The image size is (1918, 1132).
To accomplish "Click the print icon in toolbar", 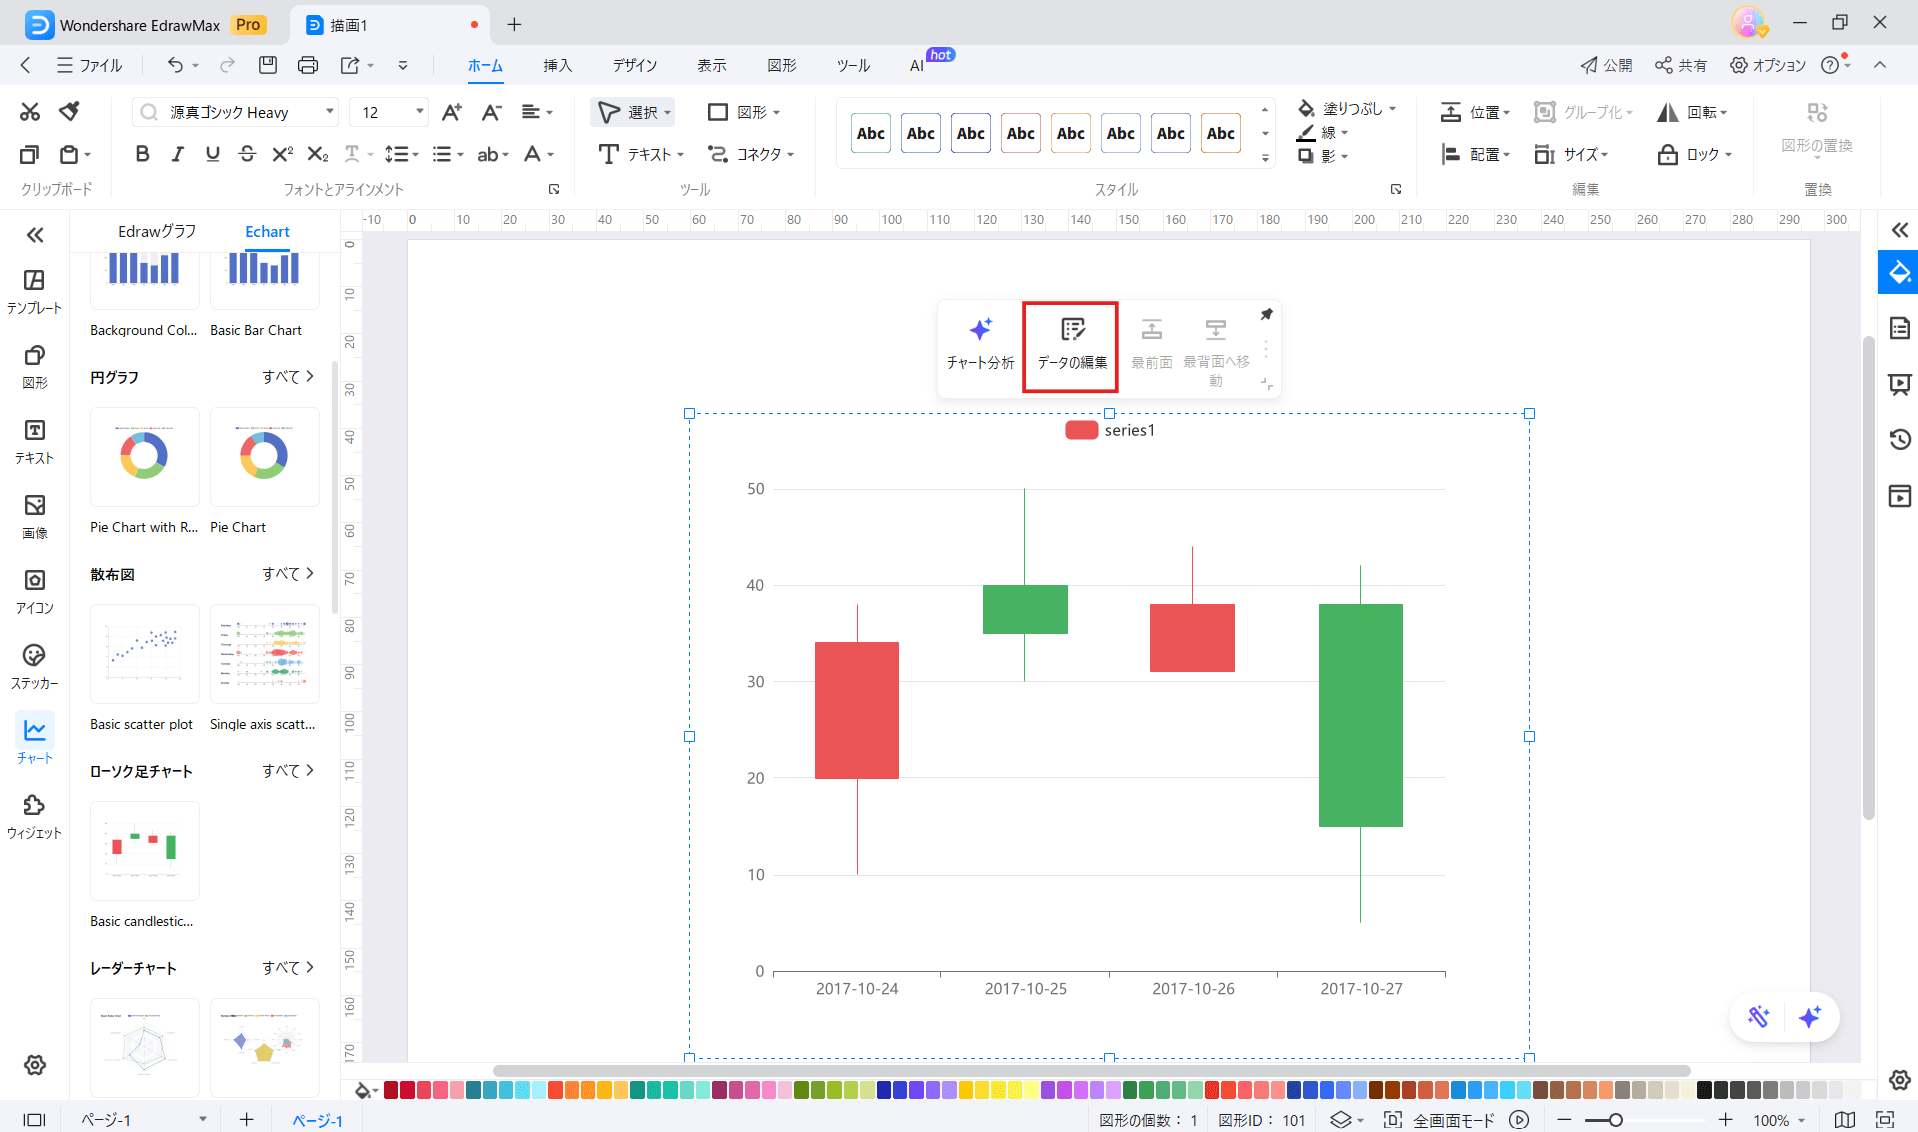I will tap(308, 65).
